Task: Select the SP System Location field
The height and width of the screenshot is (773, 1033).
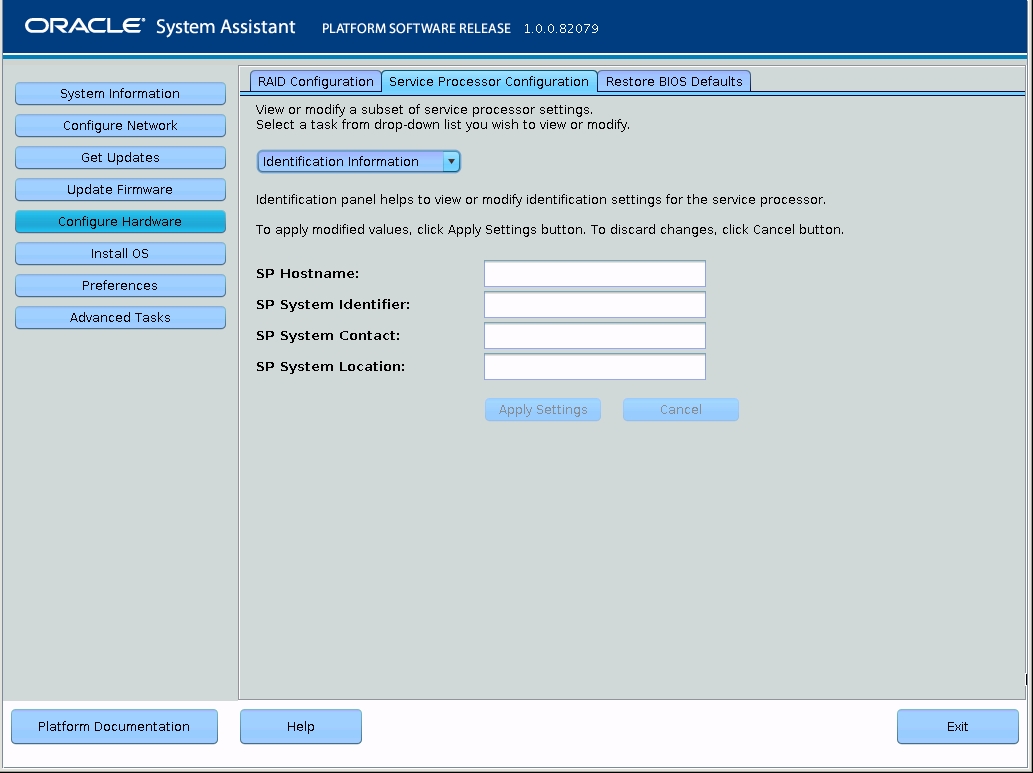Action: (595, 366)
